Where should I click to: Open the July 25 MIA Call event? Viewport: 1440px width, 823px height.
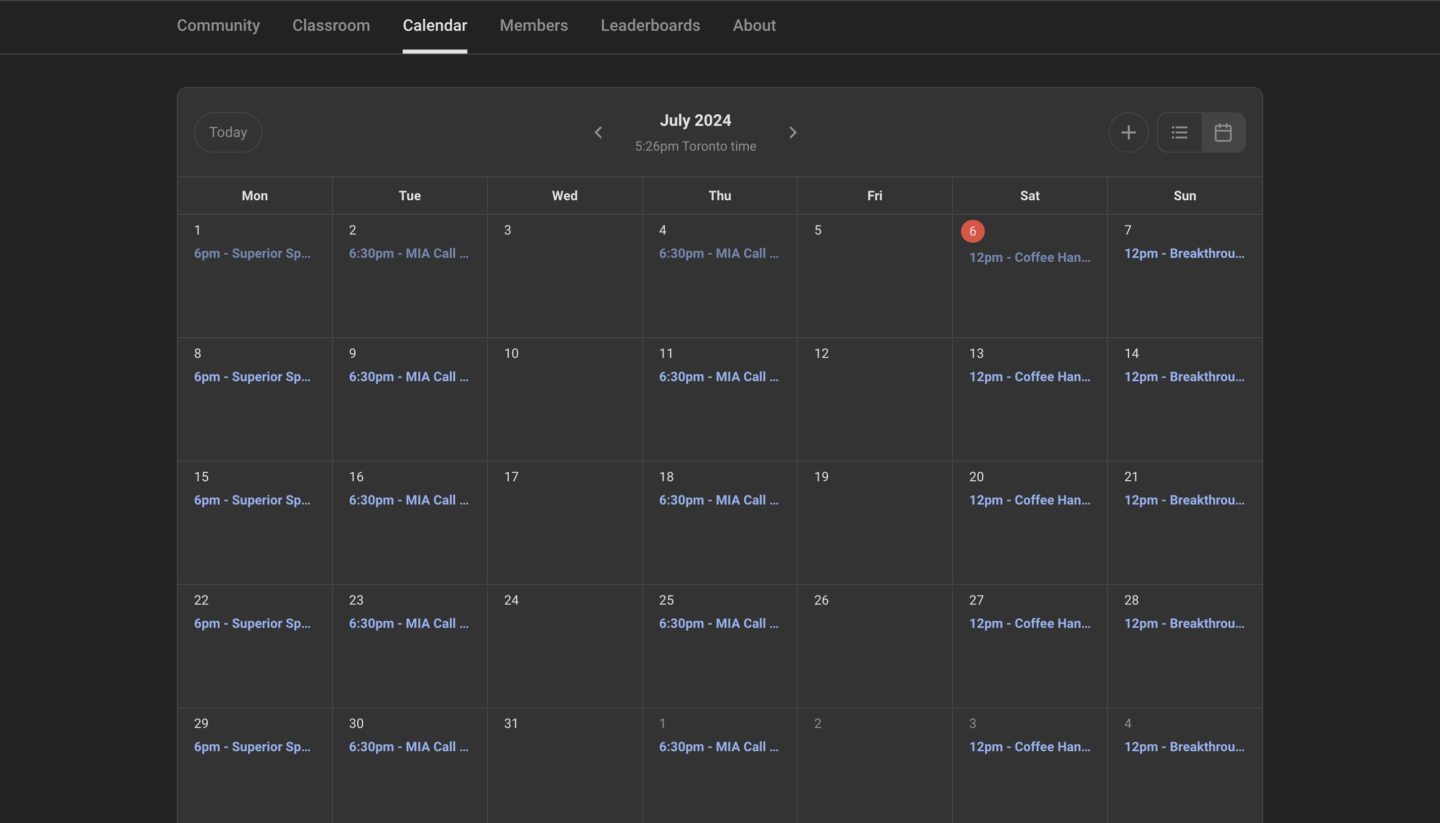coord(719,624)
